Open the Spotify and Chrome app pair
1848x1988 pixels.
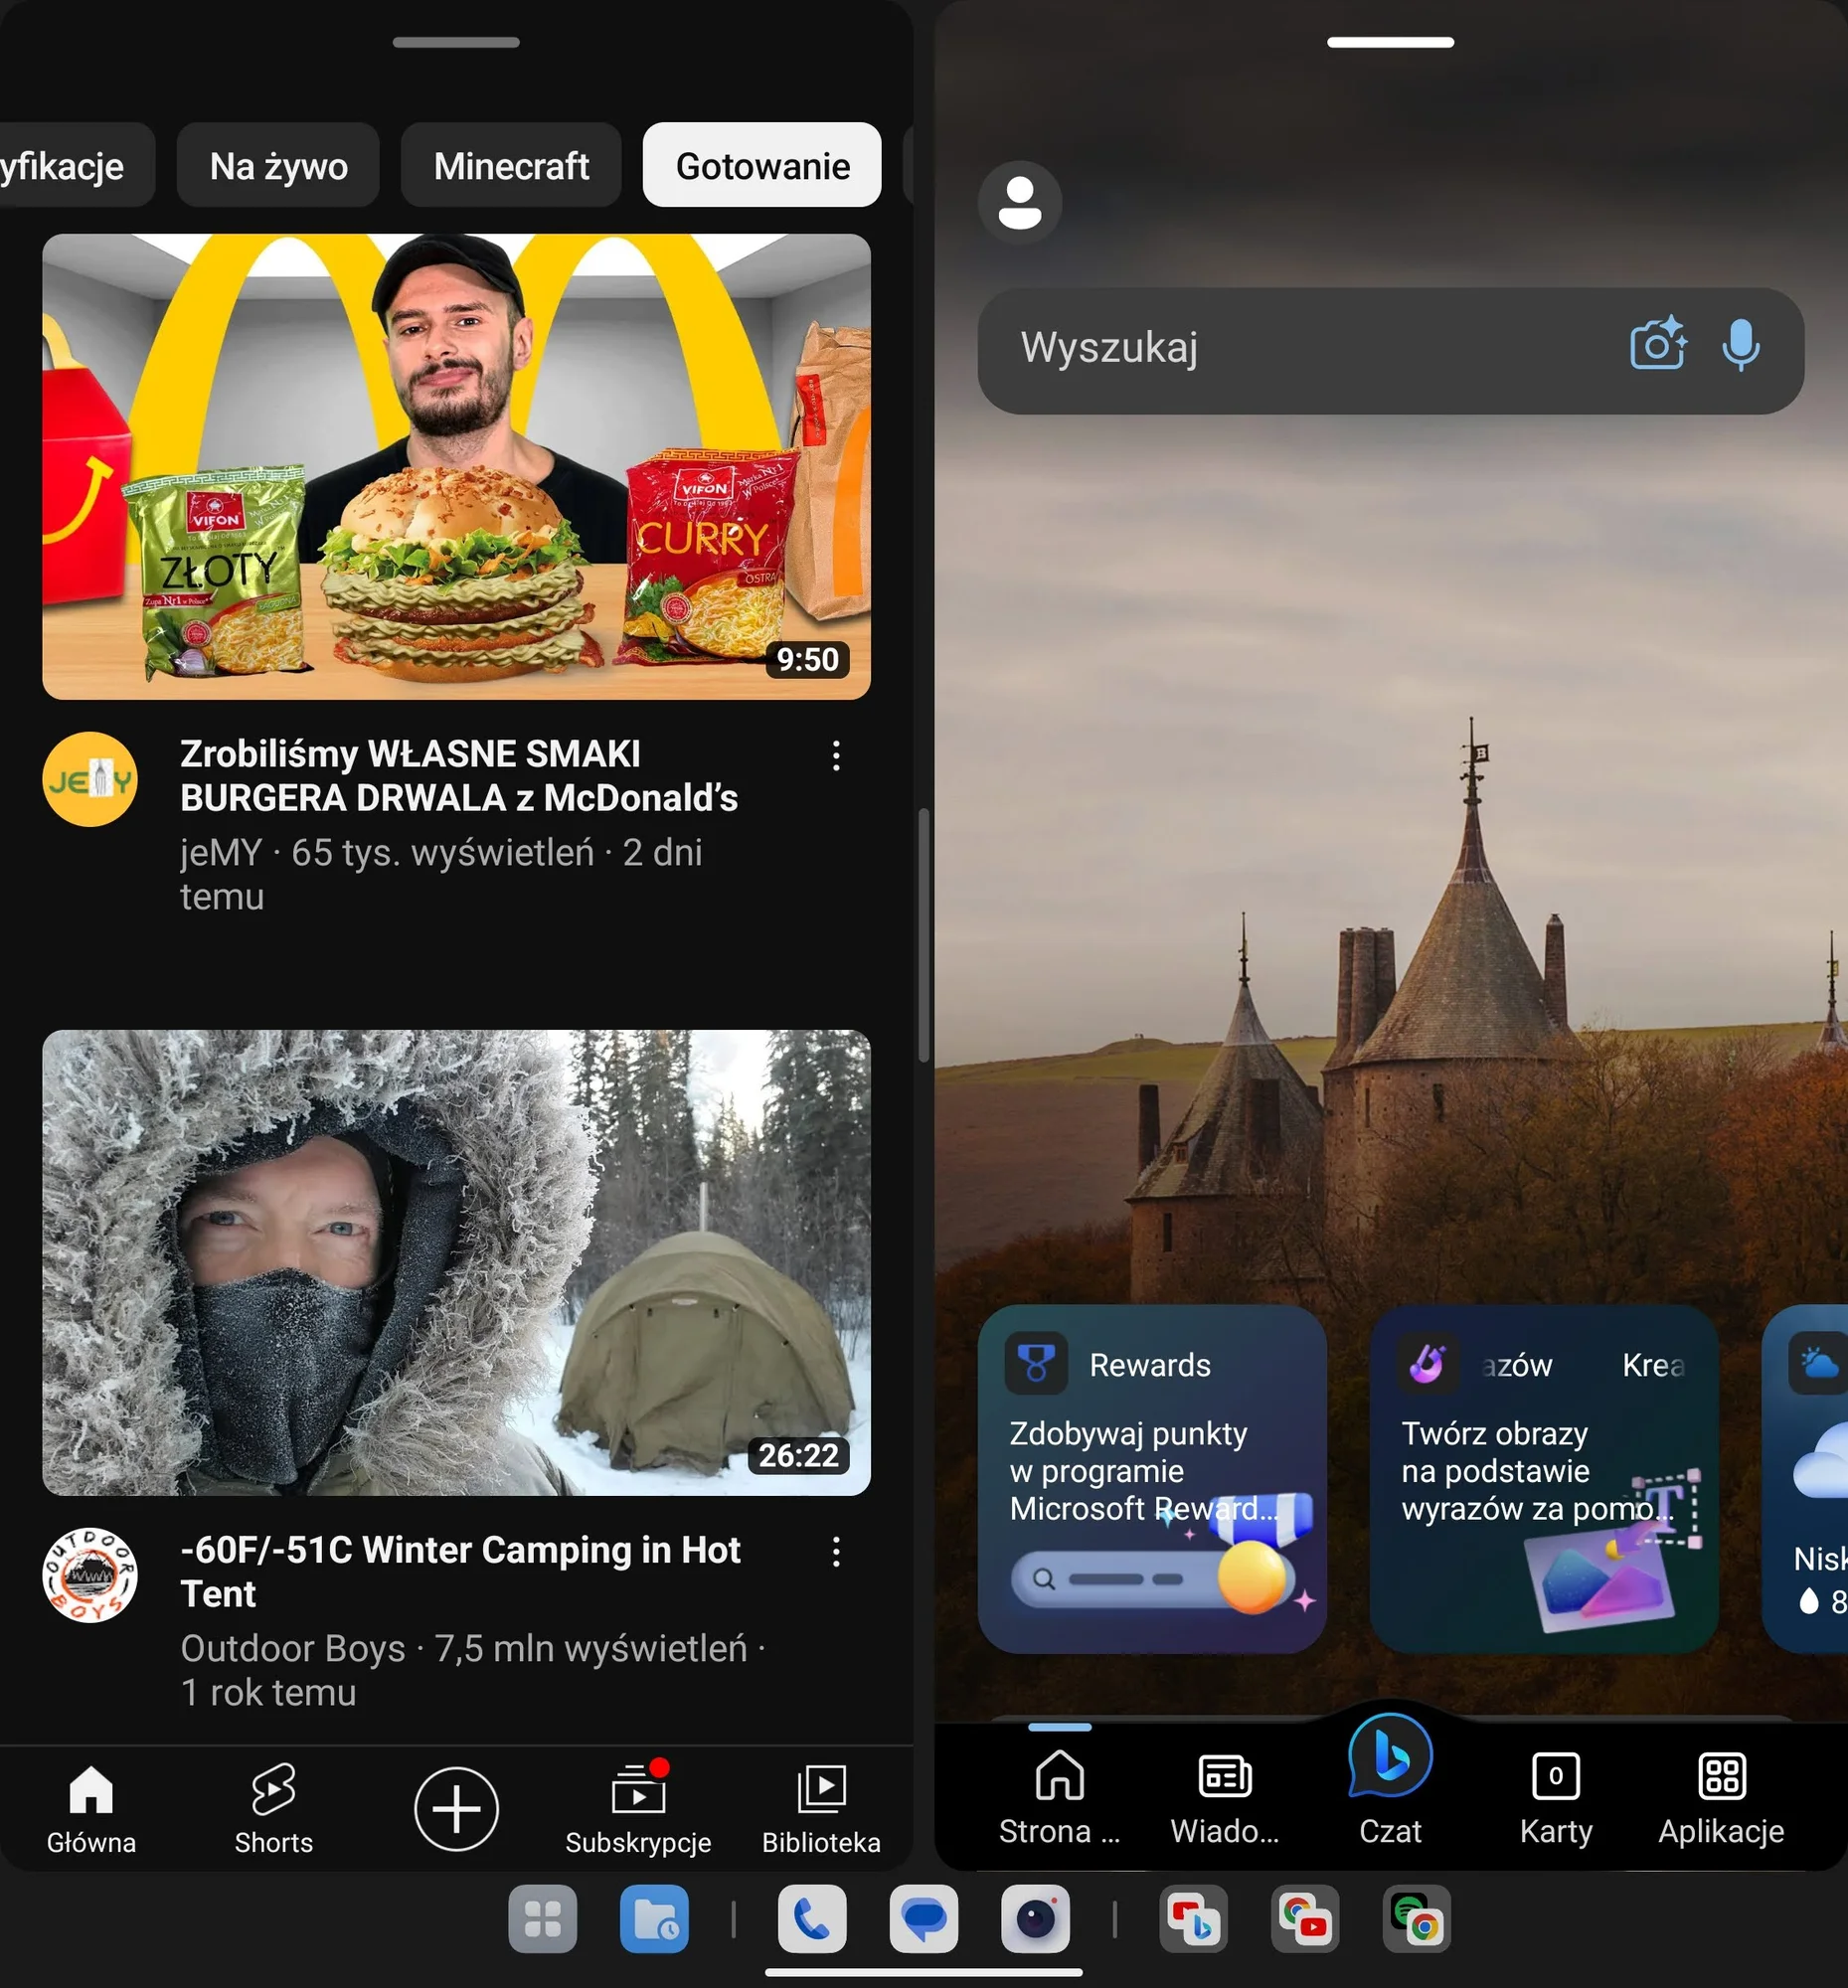[x=1416, y=1918]
